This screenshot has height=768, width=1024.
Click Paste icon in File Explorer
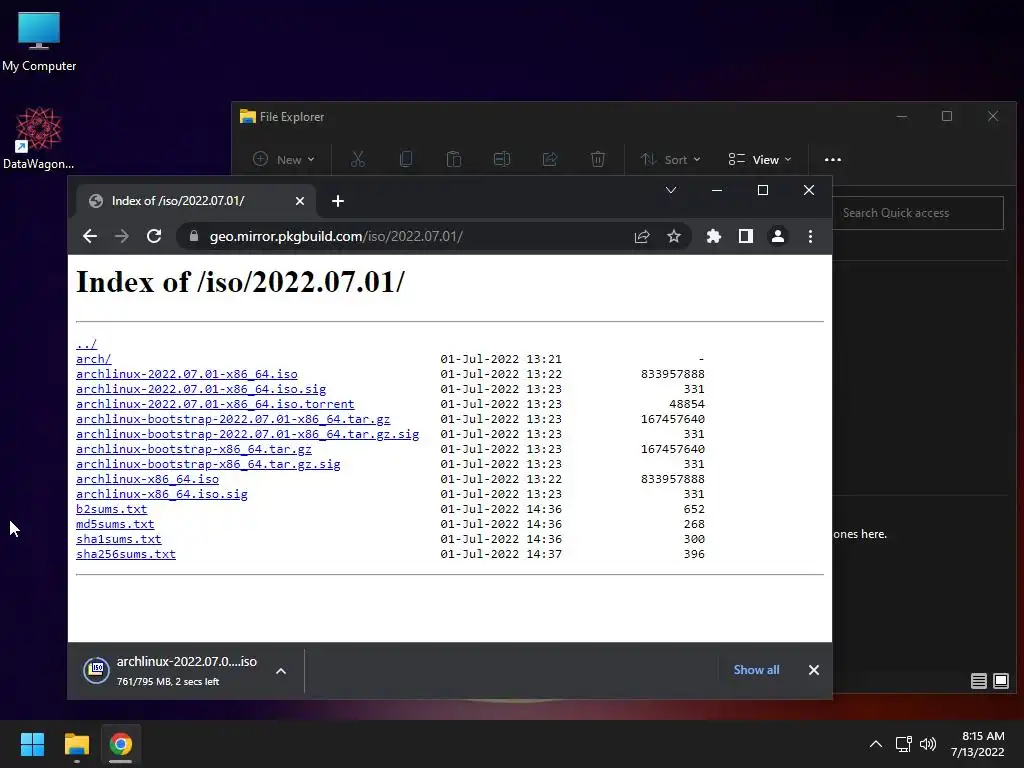pyautogui.click(x=454, y=159)
